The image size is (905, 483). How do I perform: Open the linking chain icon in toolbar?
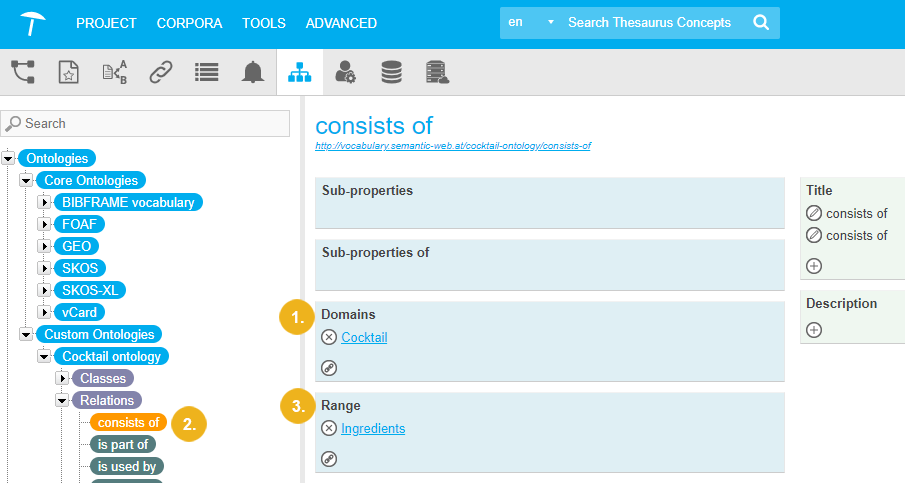click(x=161, y=71)
